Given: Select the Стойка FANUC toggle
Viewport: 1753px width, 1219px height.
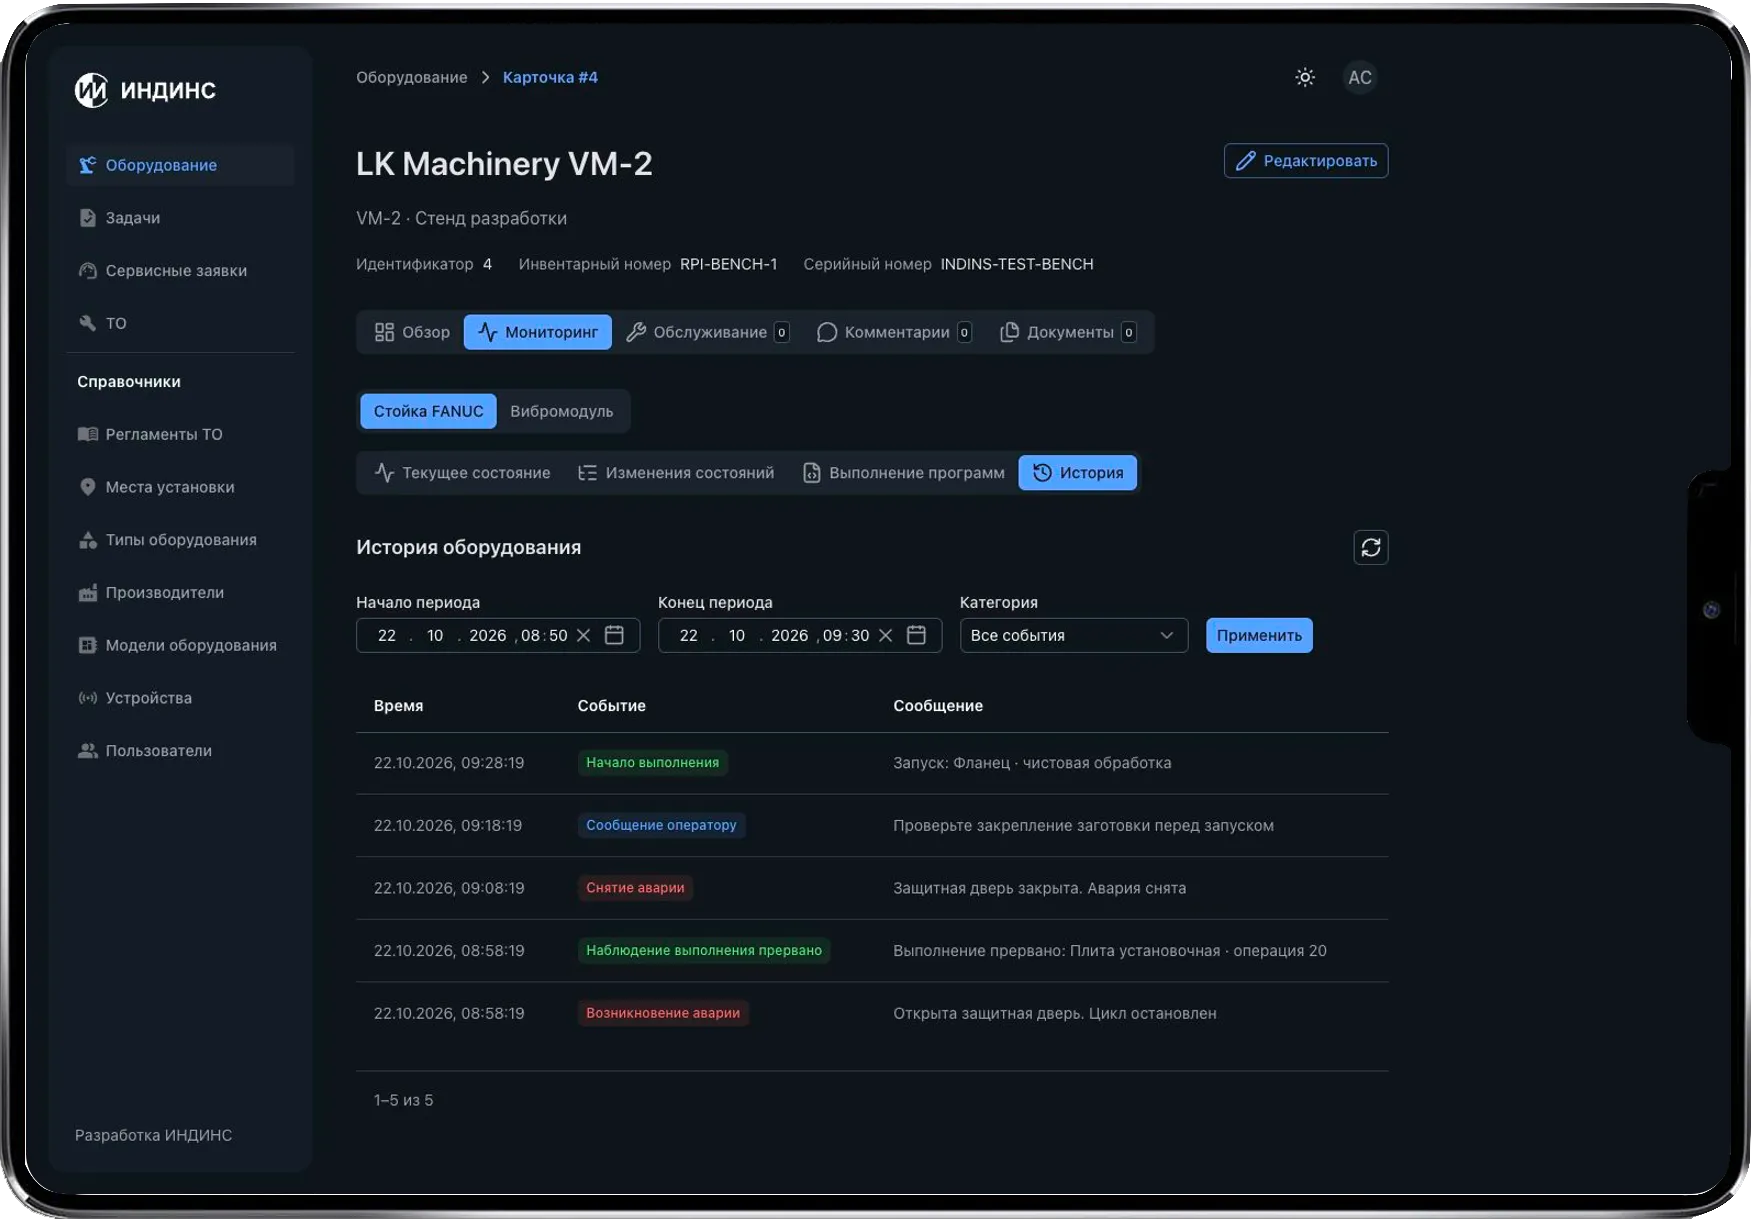Looking at the screenshot, I should pyautogui.click(x=428, y=411).
